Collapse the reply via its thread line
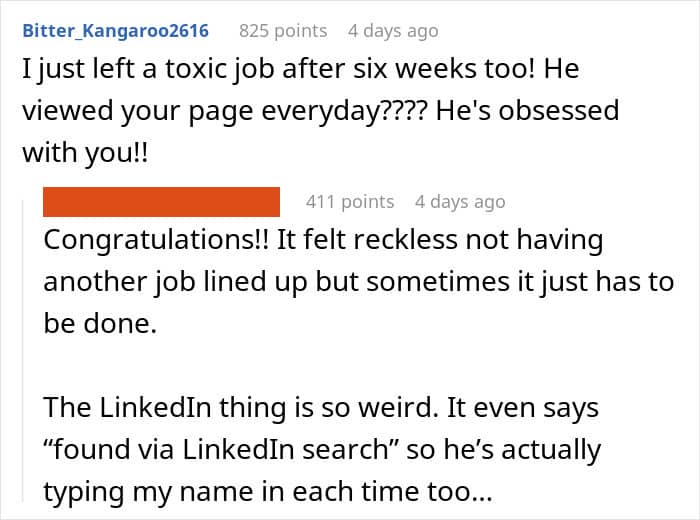The height and width of the screenshot is (520, 700). pos(23,350)
